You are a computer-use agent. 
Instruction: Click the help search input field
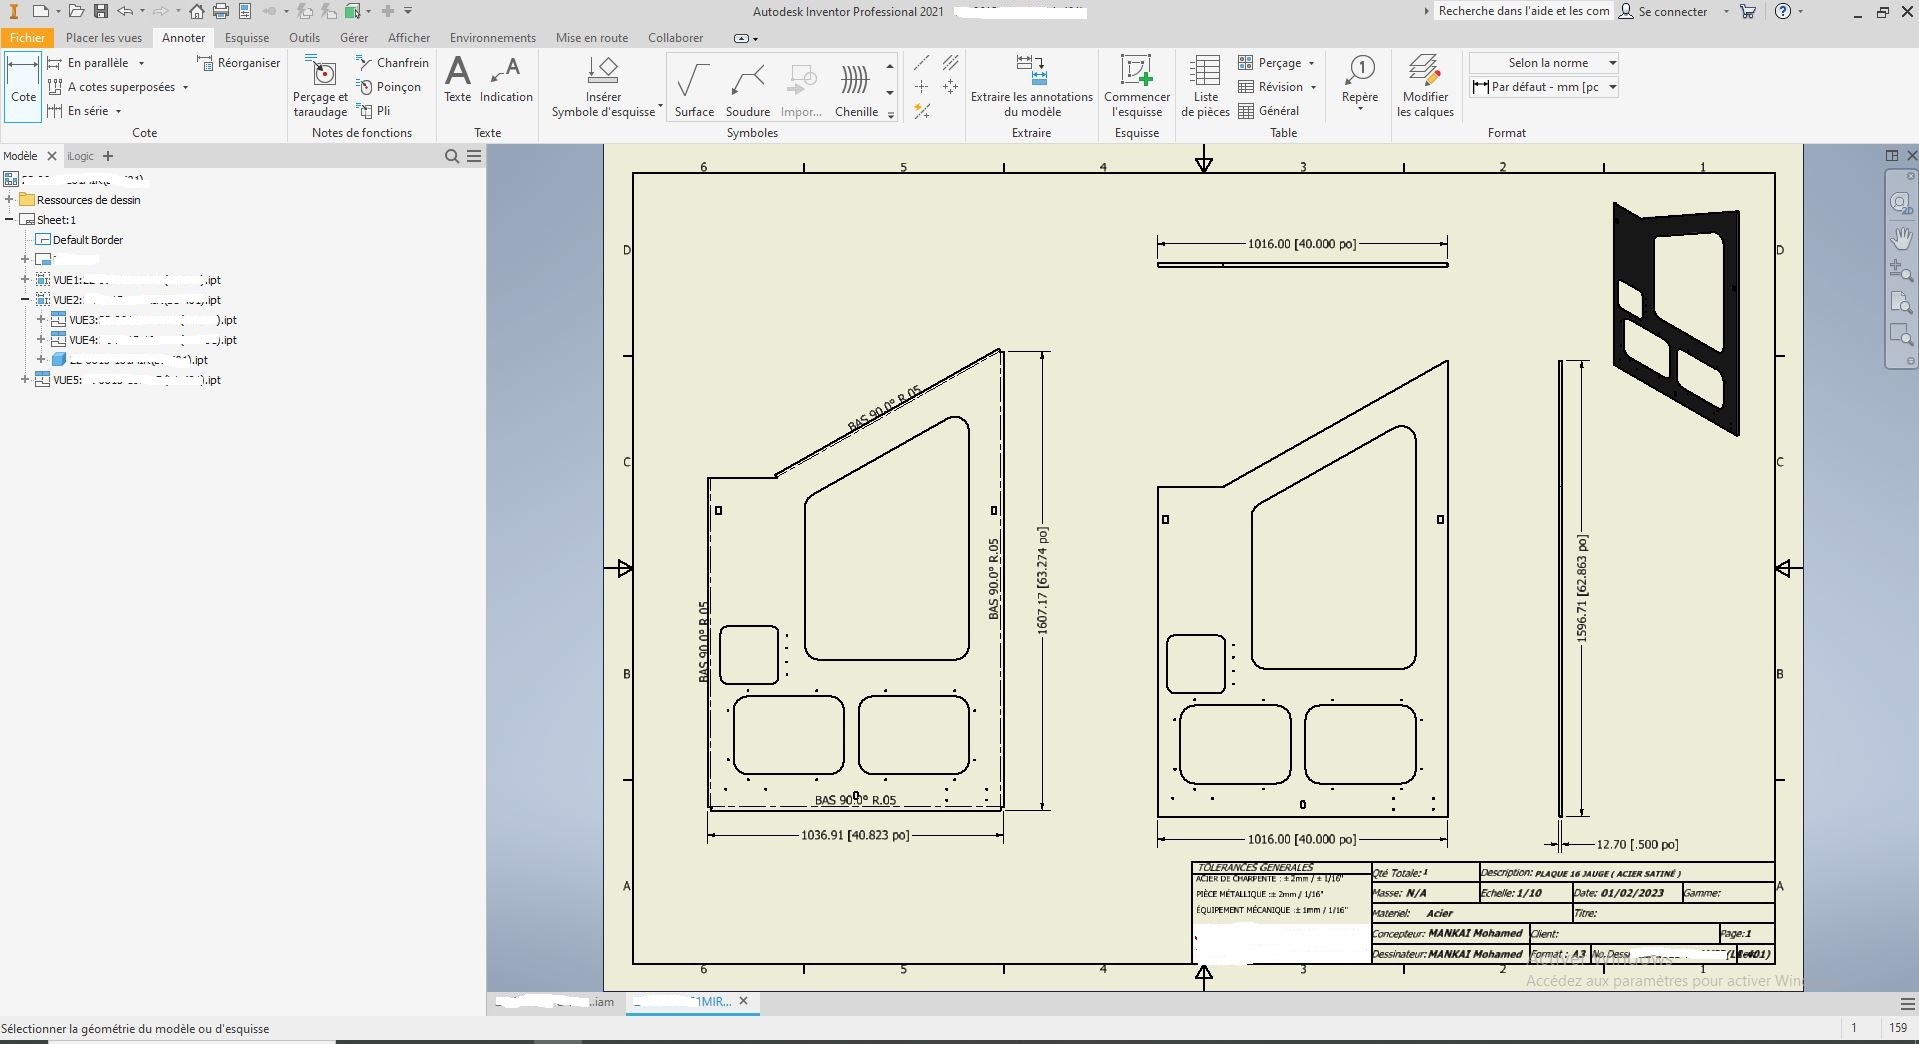[1523, 11]
